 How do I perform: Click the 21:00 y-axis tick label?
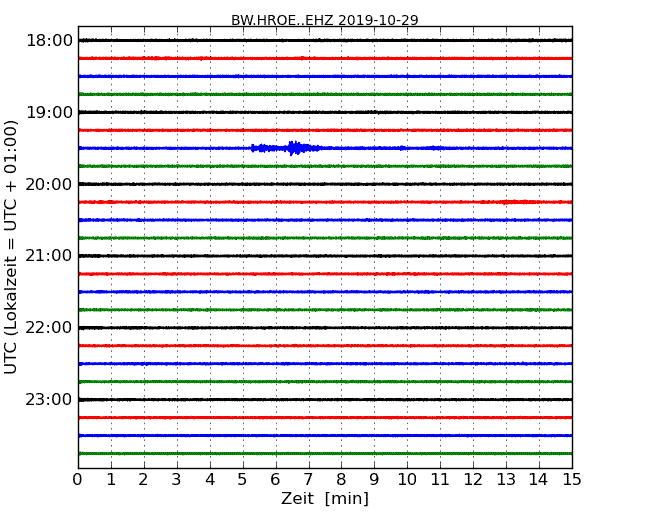pyautogui.click(x=49, y=256)
